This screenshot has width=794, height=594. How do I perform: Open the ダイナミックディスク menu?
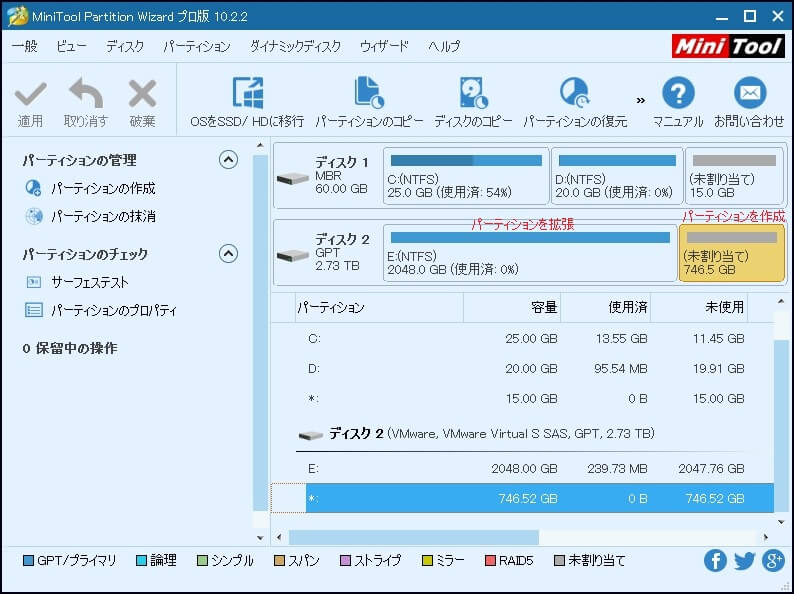[x=295, y=46]
